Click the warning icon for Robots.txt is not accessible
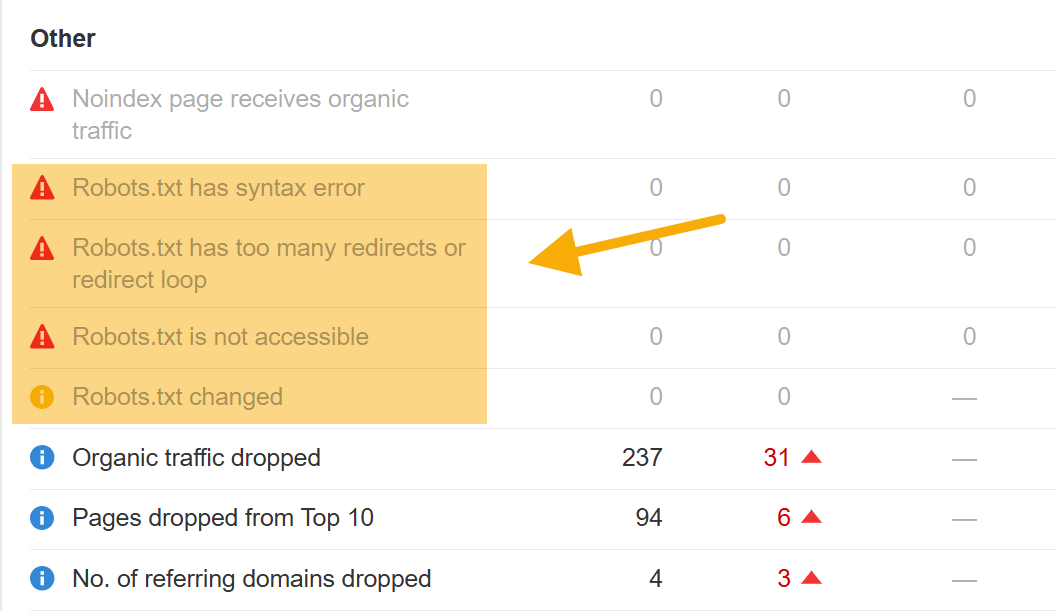 pyautogui.click(x=41, y=337)
